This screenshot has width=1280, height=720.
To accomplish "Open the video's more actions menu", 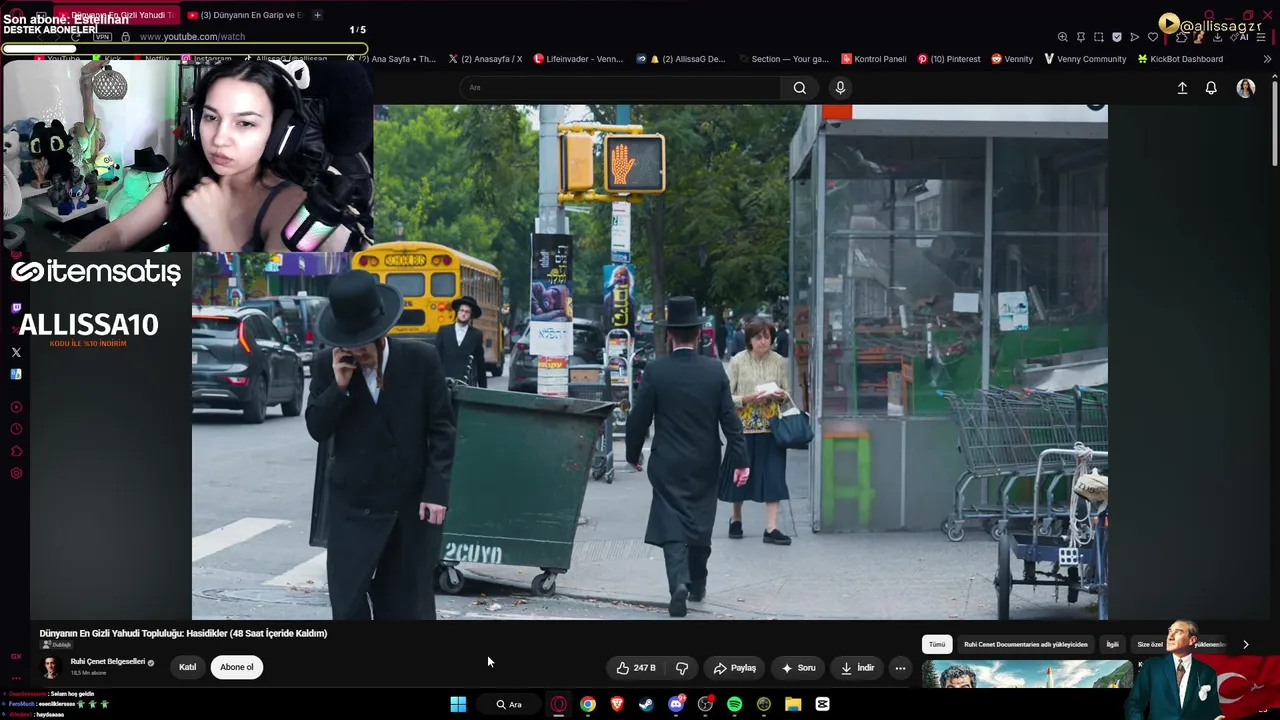I will tap(900, 668).
